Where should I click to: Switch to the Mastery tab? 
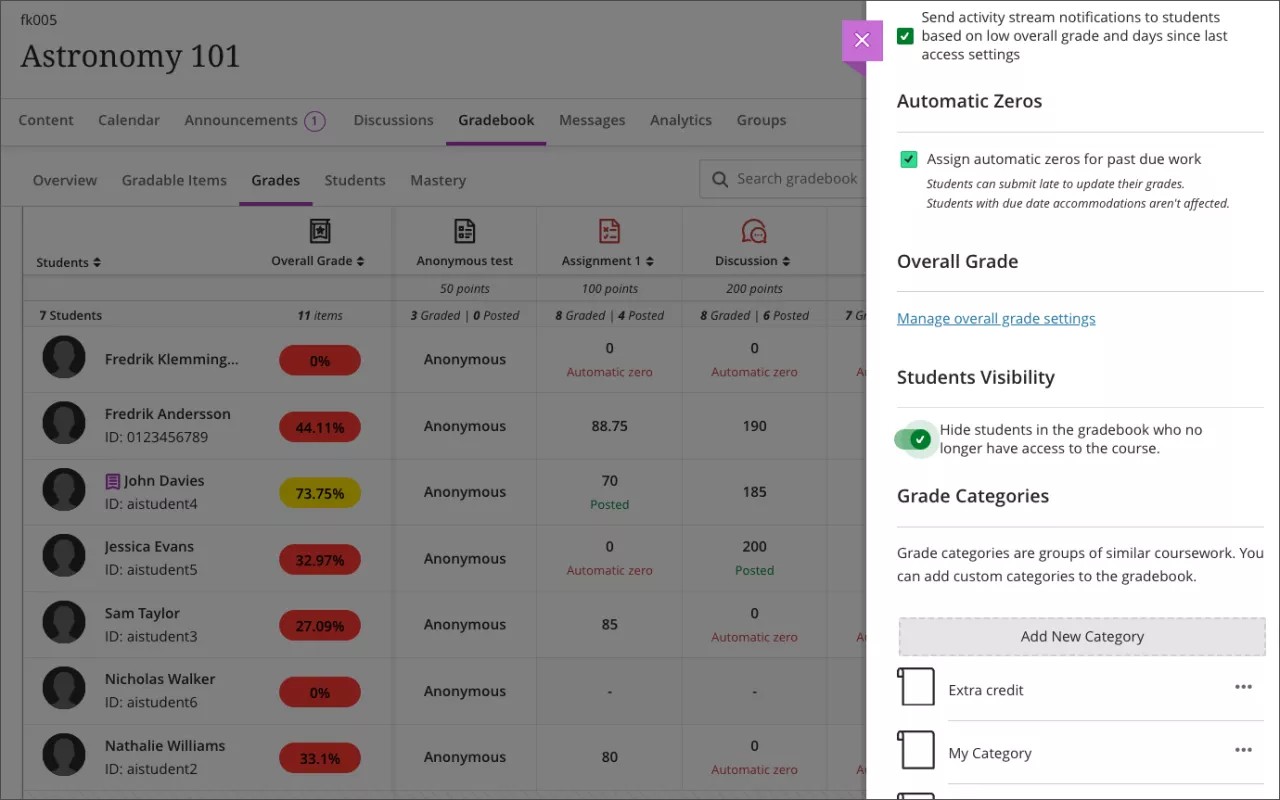click(x=437, y=180)
